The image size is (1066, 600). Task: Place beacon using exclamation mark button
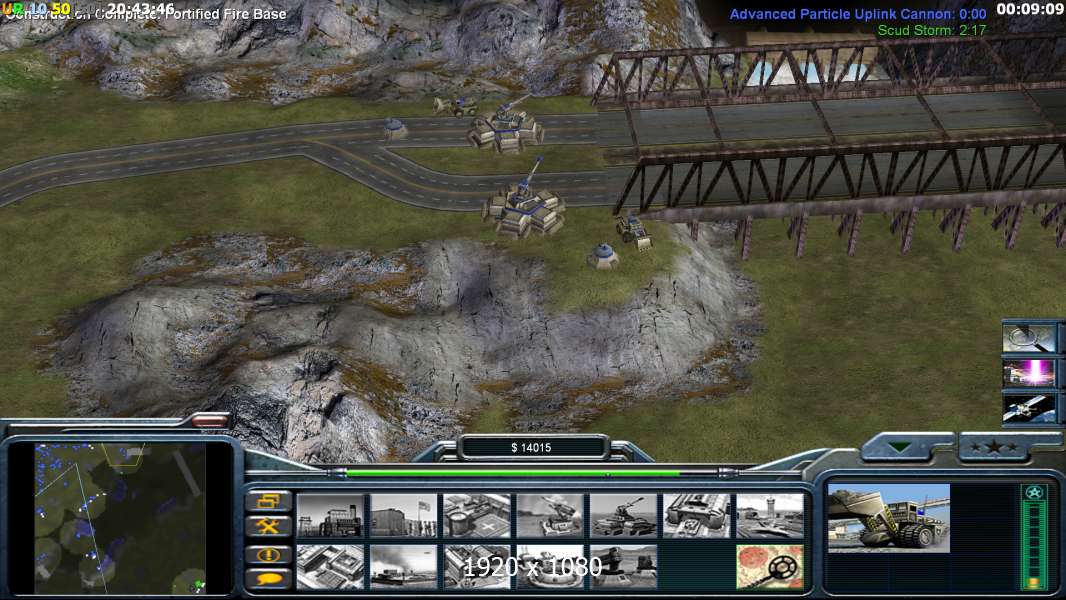point(268,554)
